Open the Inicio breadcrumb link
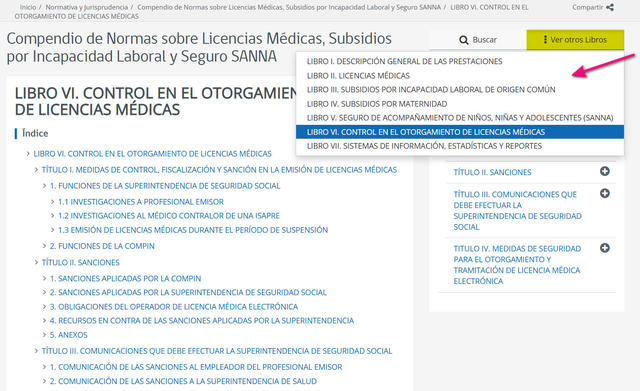 (x=28, y=7)
